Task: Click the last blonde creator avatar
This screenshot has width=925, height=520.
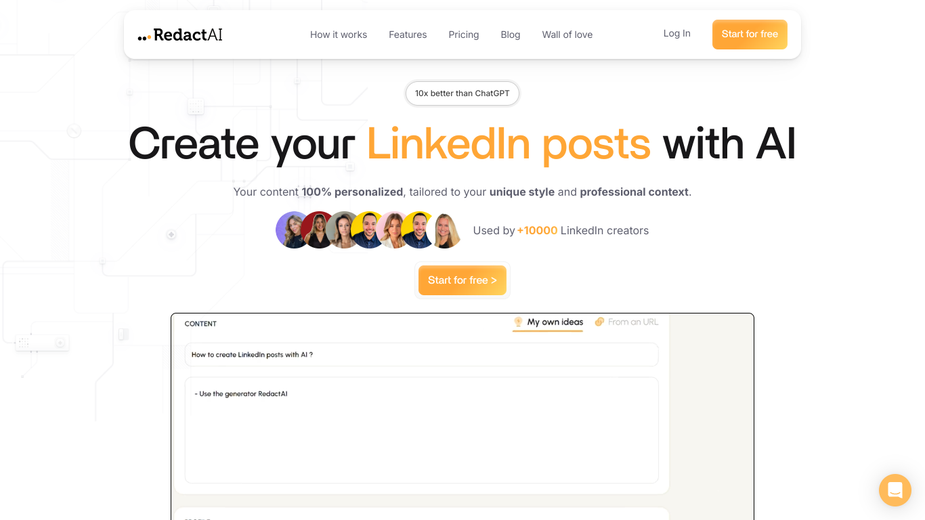Action: [445, 230]
